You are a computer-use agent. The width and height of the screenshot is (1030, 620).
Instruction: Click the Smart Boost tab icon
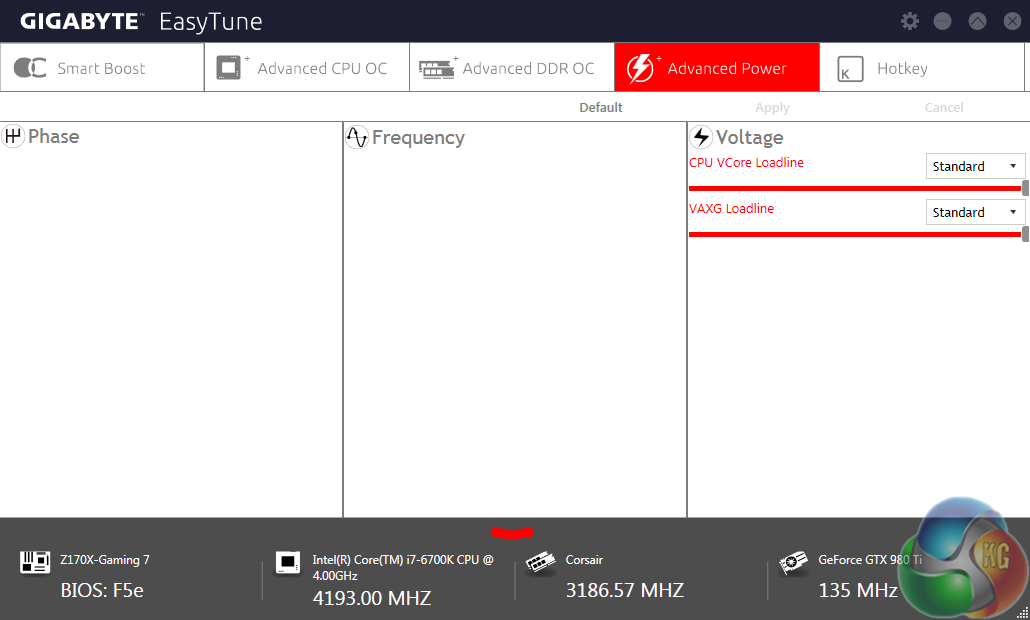(30, 68)
